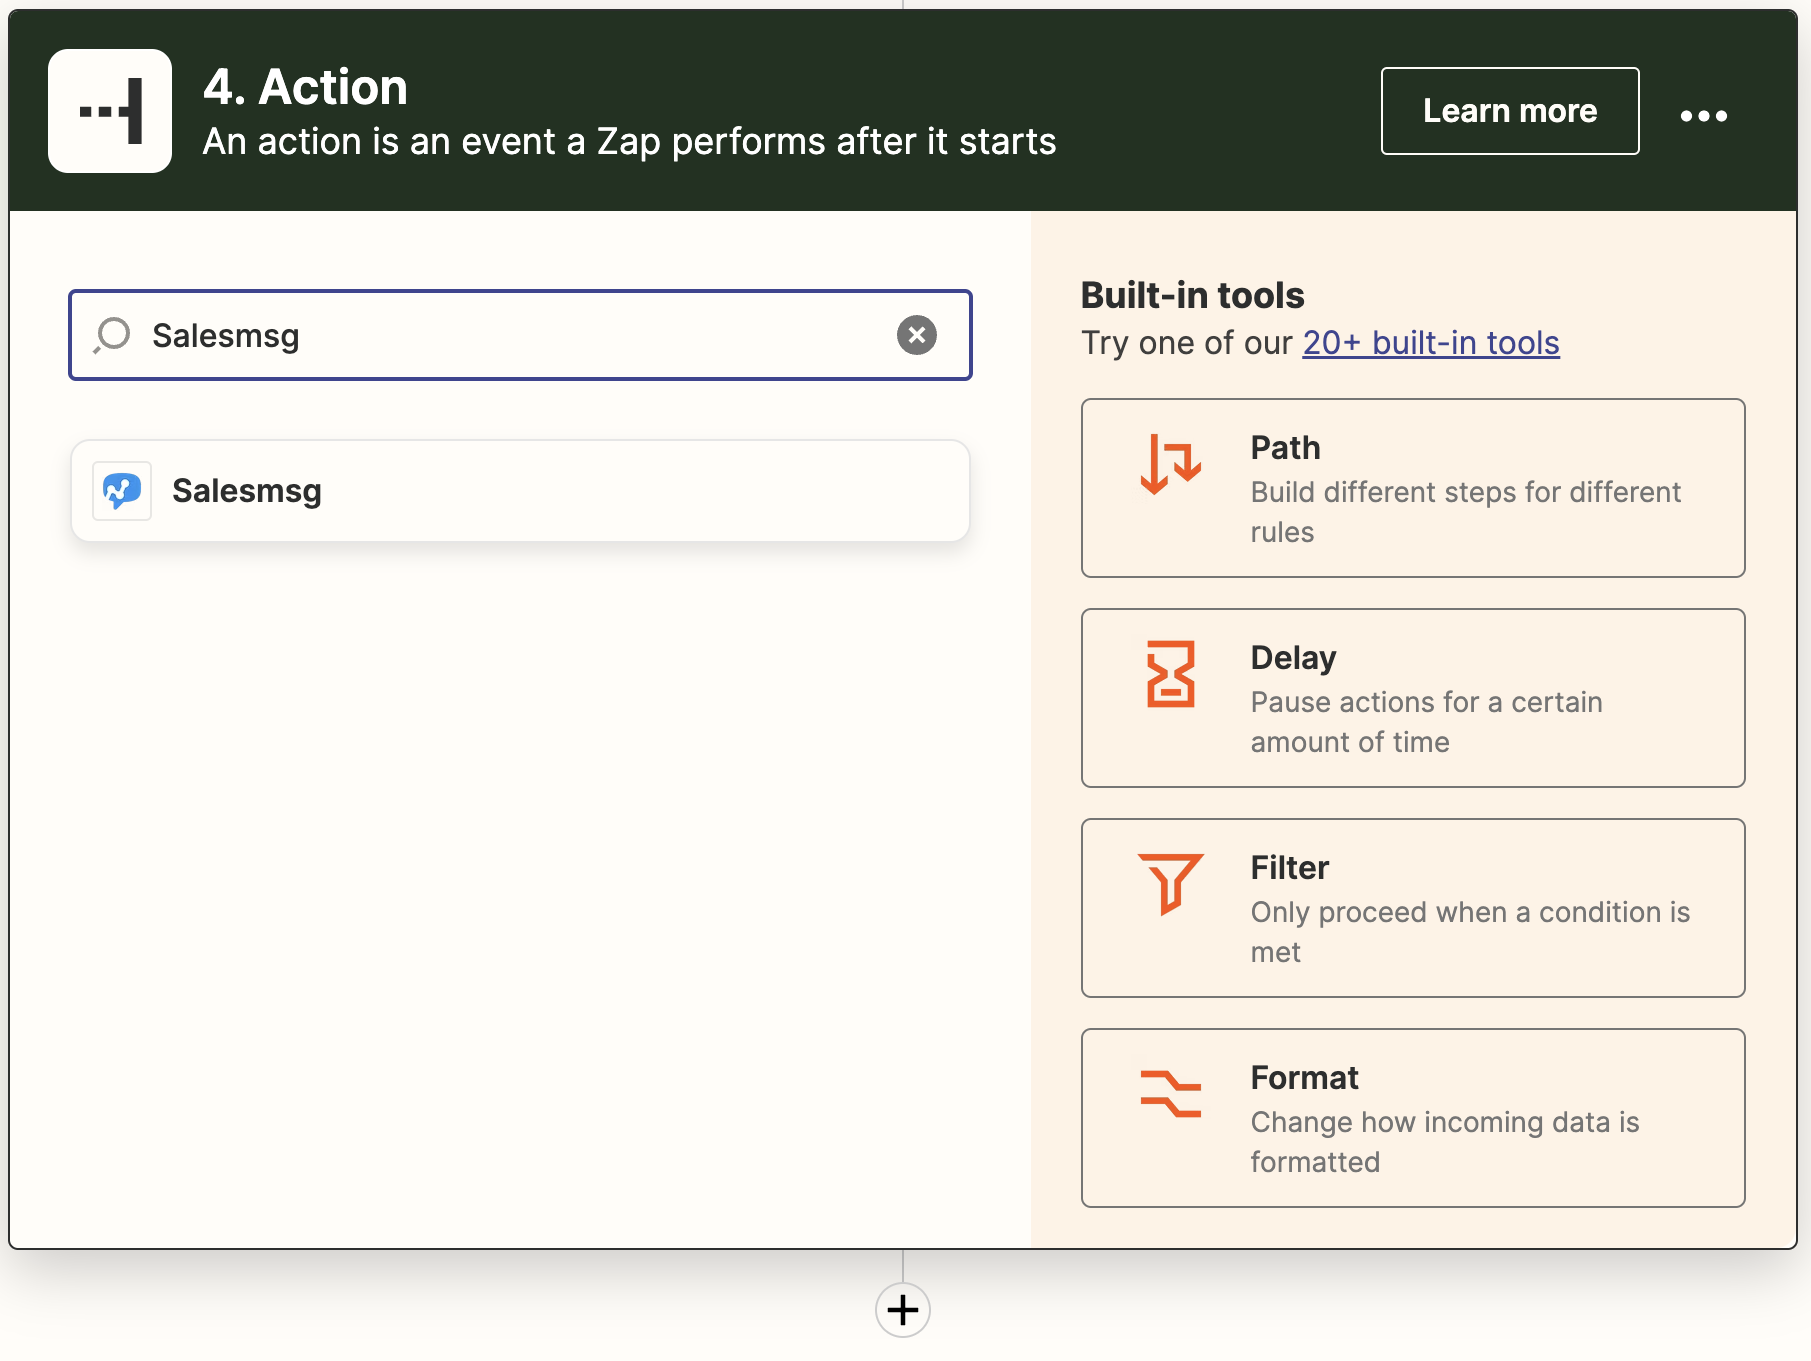Click the Salesmsg app logo icon
The width and height of the screenshot is (1811, 1361).
[x=122, y=491]
